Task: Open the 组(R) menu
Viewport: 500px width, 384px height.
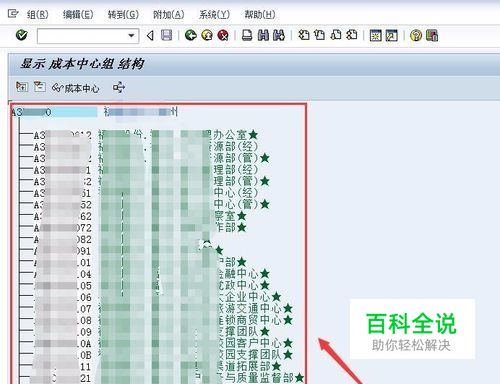Action: [37, 14]
